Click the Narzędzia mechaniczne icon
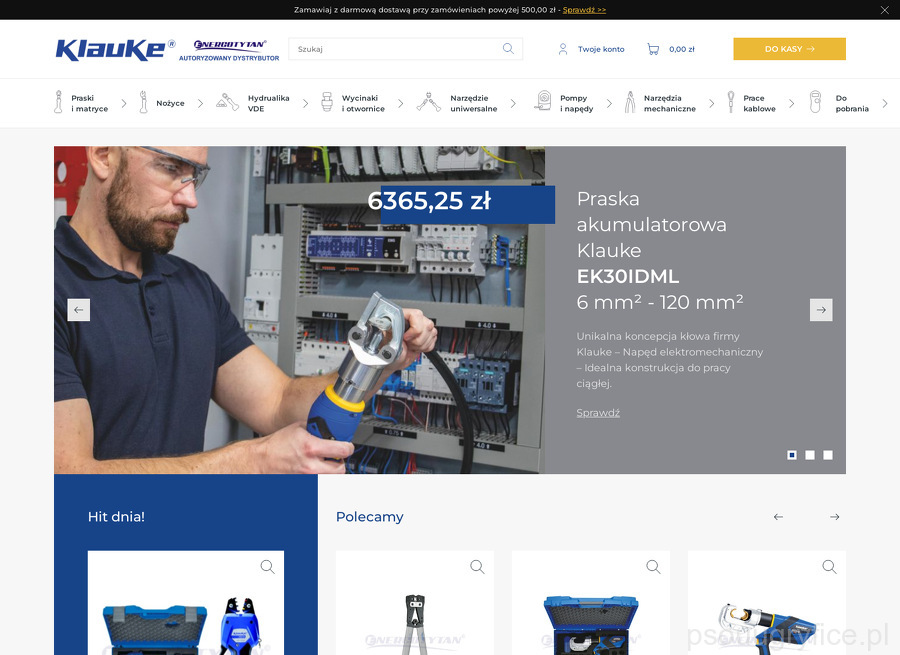Screen dimensions: 900x655 [x=630, y=102]
